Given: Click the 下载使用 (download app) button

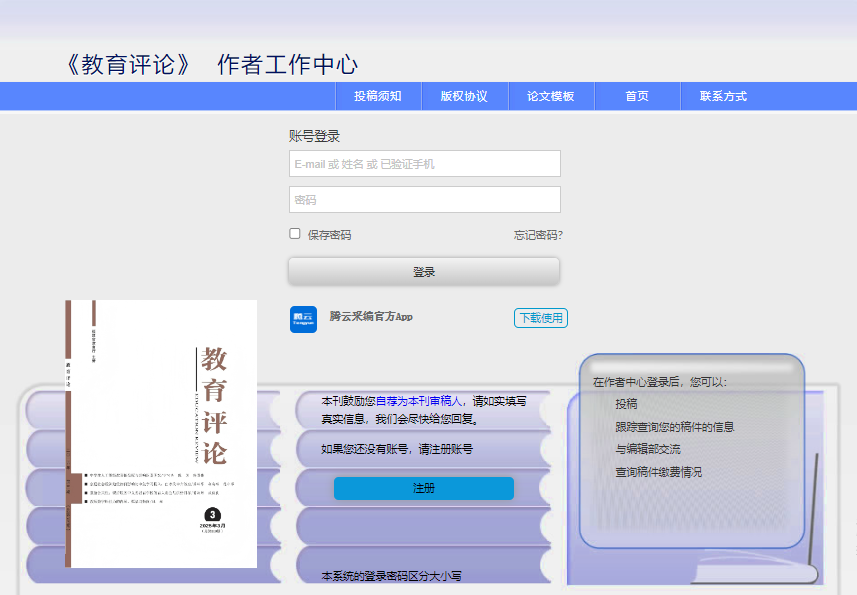Looking at the screenshot, I should [x=540, y=318].
